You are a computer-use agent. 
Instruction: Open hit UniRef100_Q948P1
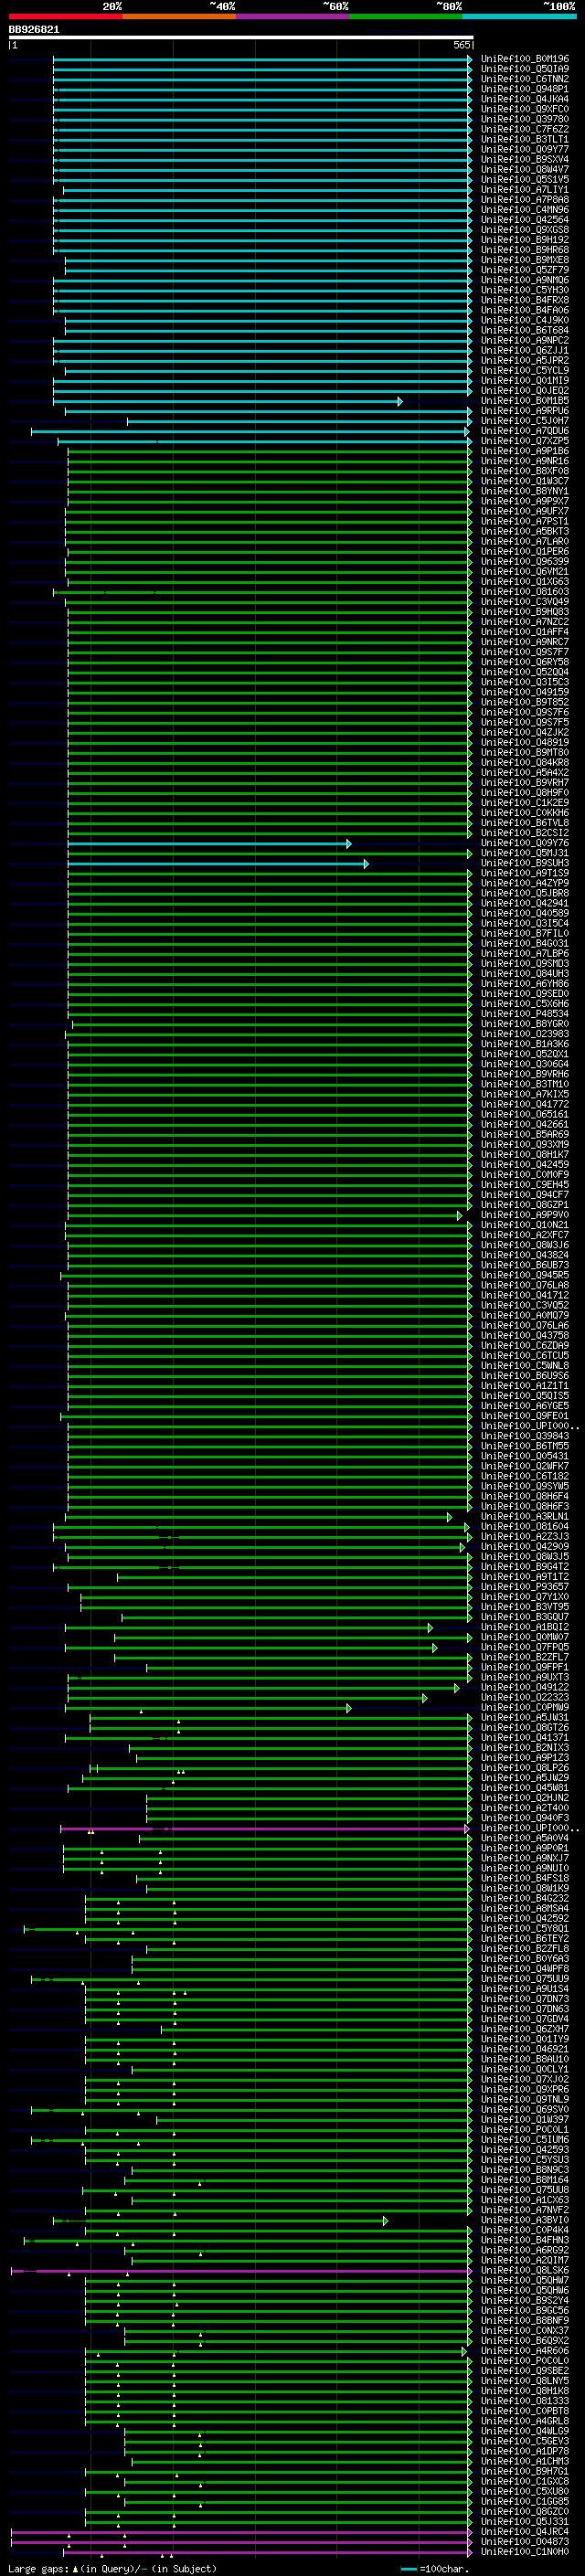click(x=525, y=89)
